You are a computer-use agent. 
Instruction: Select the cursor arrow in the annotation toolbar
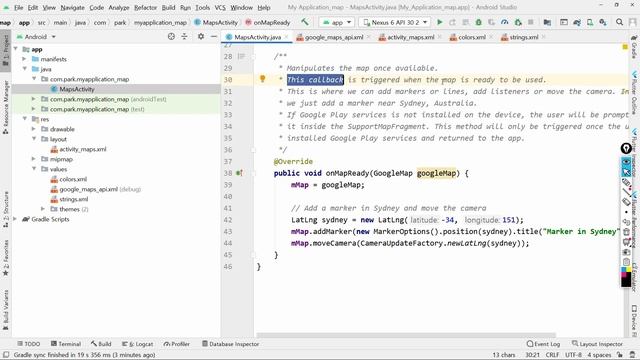click(626, 172)
